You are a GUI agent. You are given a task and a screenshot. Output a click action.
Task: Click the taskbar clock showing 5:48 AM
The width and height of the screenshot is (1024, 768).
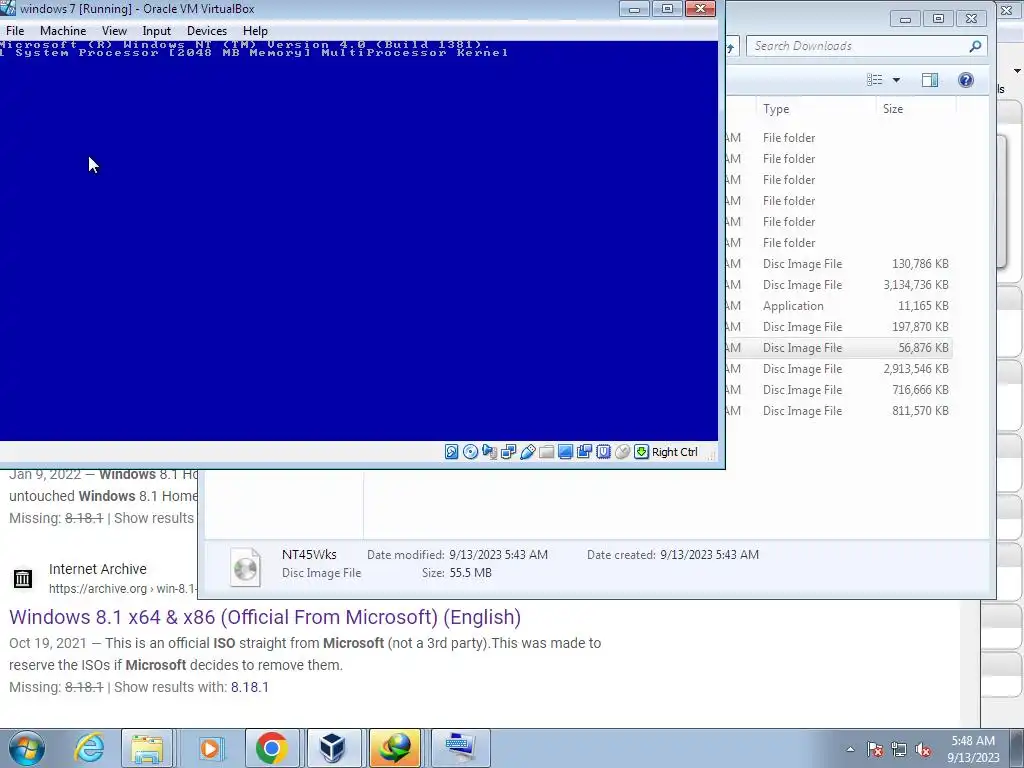pyautogui.click(x=973, y=749)
